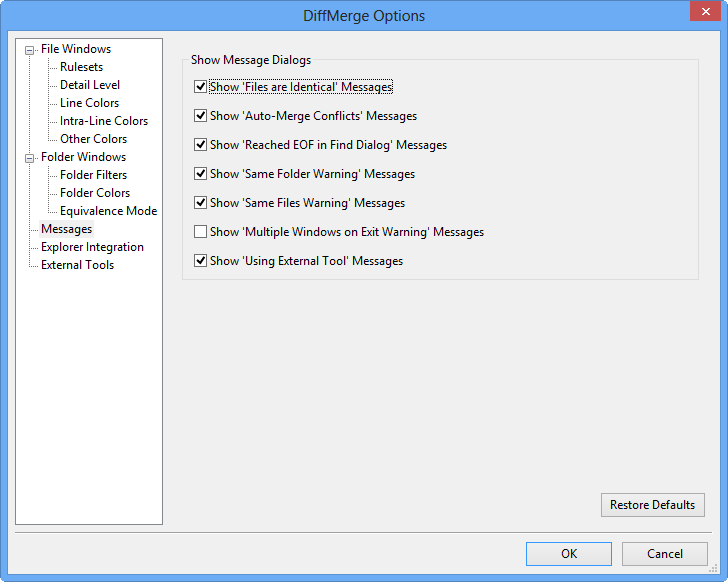Select External Tools in the tree
Screen dimensions: 728x582
pyautogui.click(x=77, y=265)
